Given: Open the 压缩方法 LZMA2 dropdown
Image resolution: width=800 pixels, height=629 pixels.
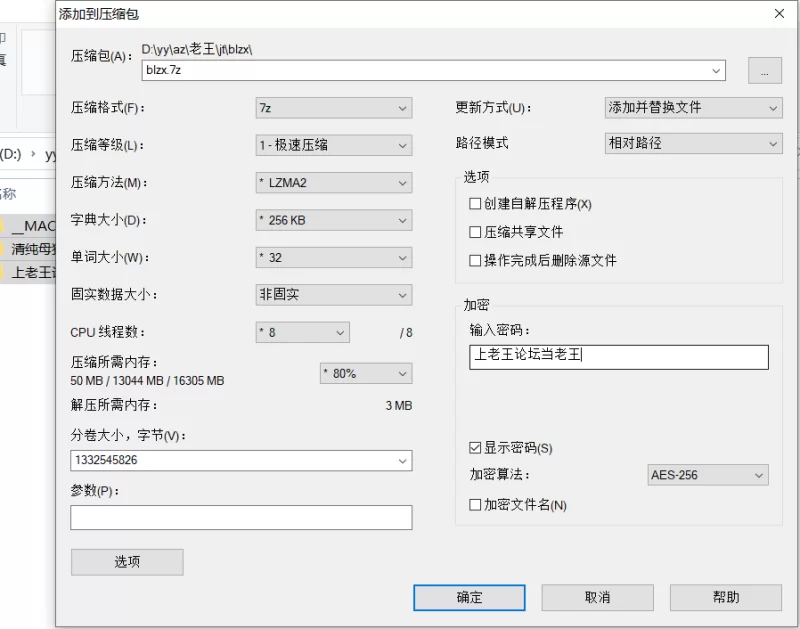Looking at the screenshot, I should click(x=334, y=183).
